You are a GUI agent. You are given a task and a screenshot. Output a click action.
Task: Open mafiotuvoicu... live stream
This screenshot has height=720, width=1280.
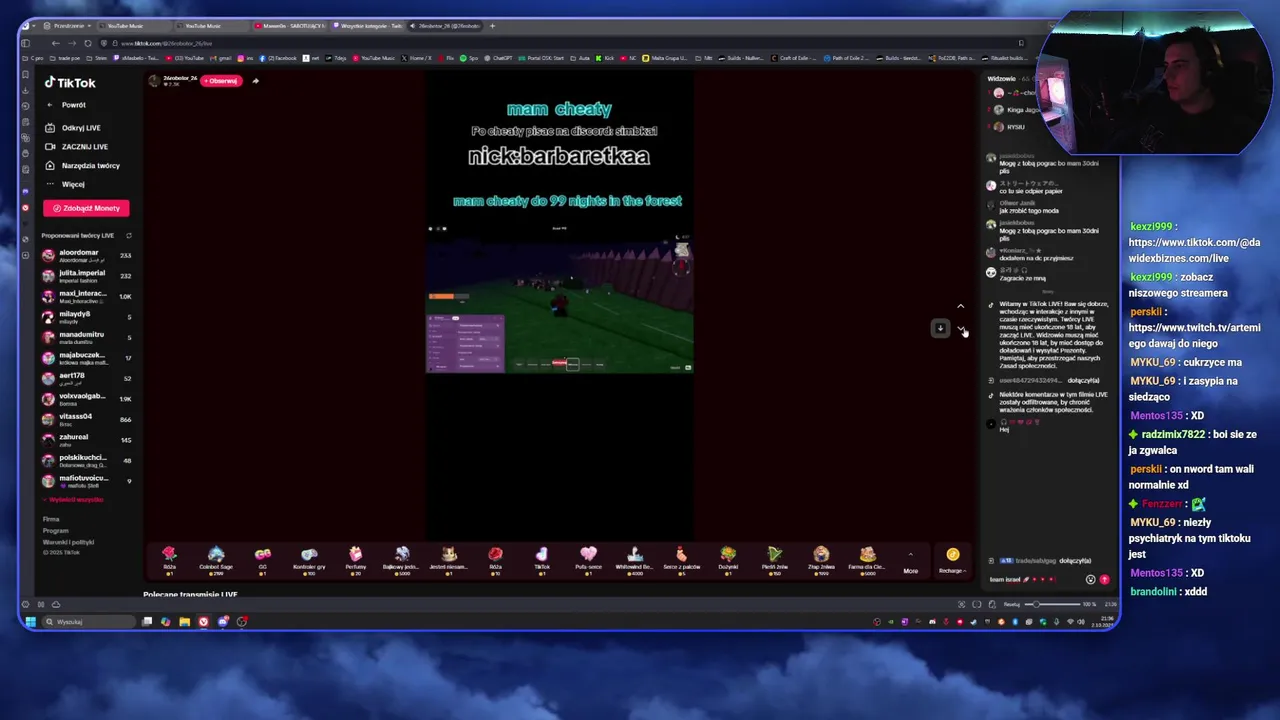(x=86, y=480)
